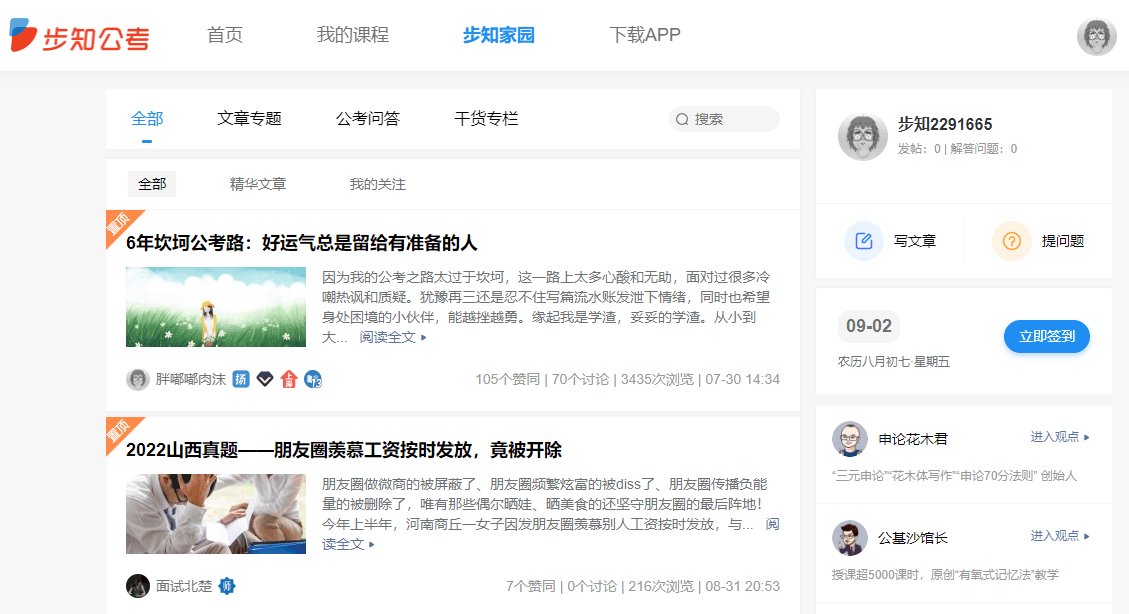The height and width of the screenshot is (614, 1129).
Task: Click the black V badge beside 胖嘟嘟肉沫
Action: [x=265, y=379]
